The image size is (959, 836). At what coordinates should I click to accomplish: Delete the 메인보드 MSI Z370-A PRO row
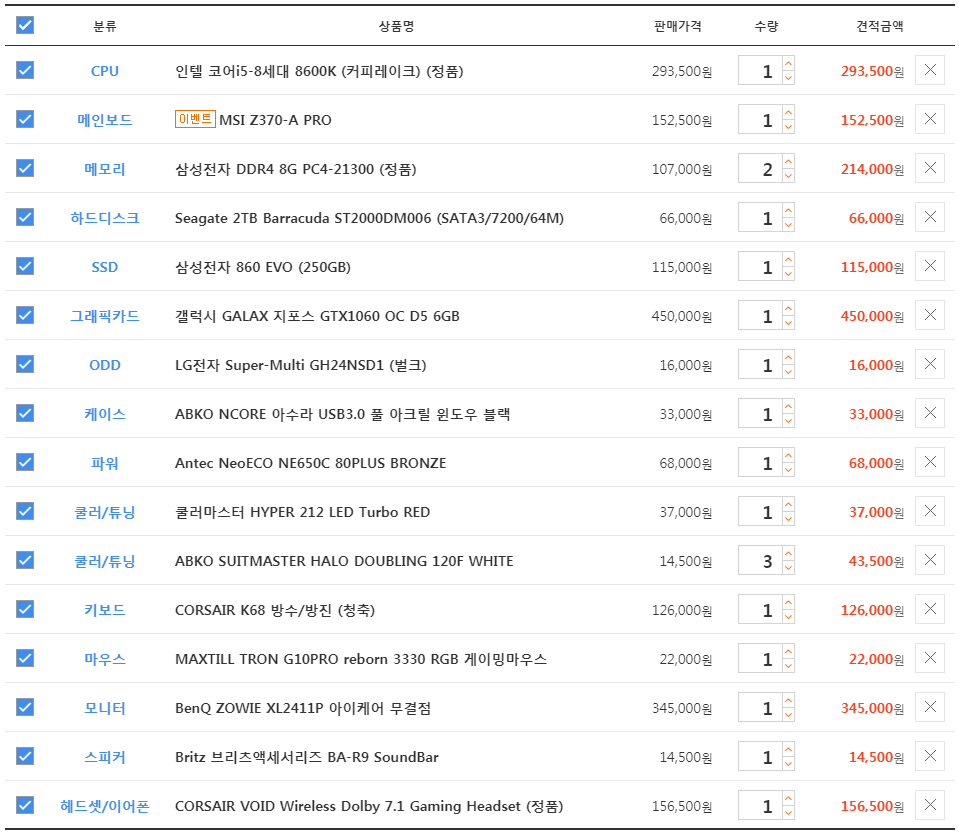[930, 119]
